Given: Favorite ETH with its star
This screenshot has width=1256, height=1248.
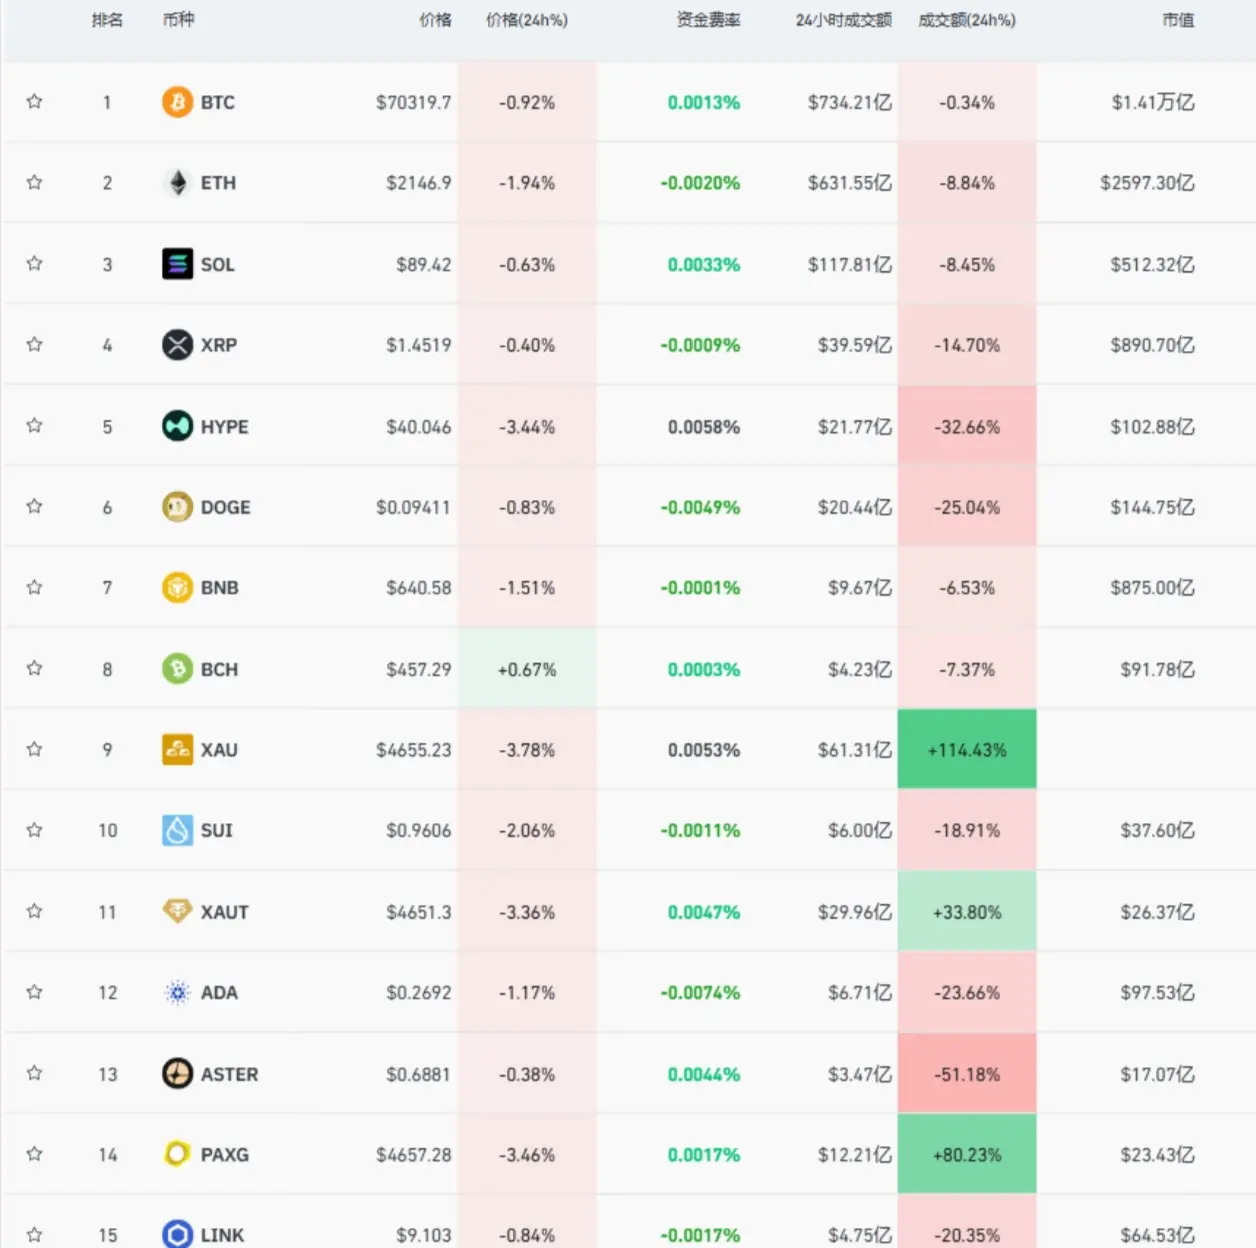Looking at the screenshot, I should [34, 182].
